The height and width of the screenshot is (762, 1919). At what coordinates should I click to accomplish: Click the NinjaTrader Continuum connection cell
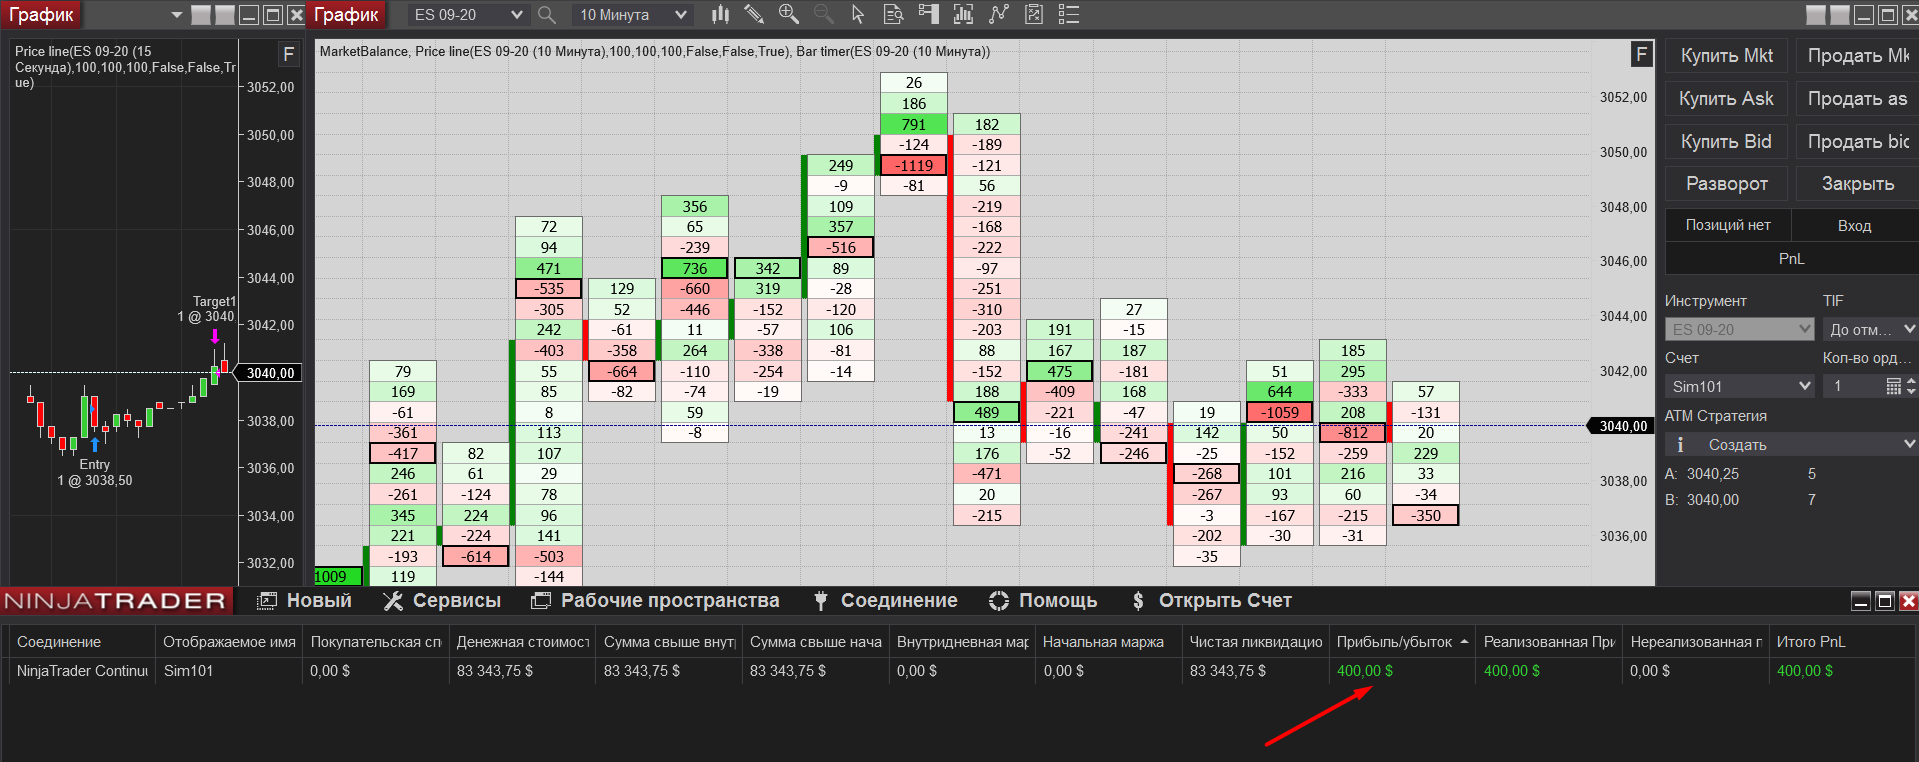[x=80, y=671]
